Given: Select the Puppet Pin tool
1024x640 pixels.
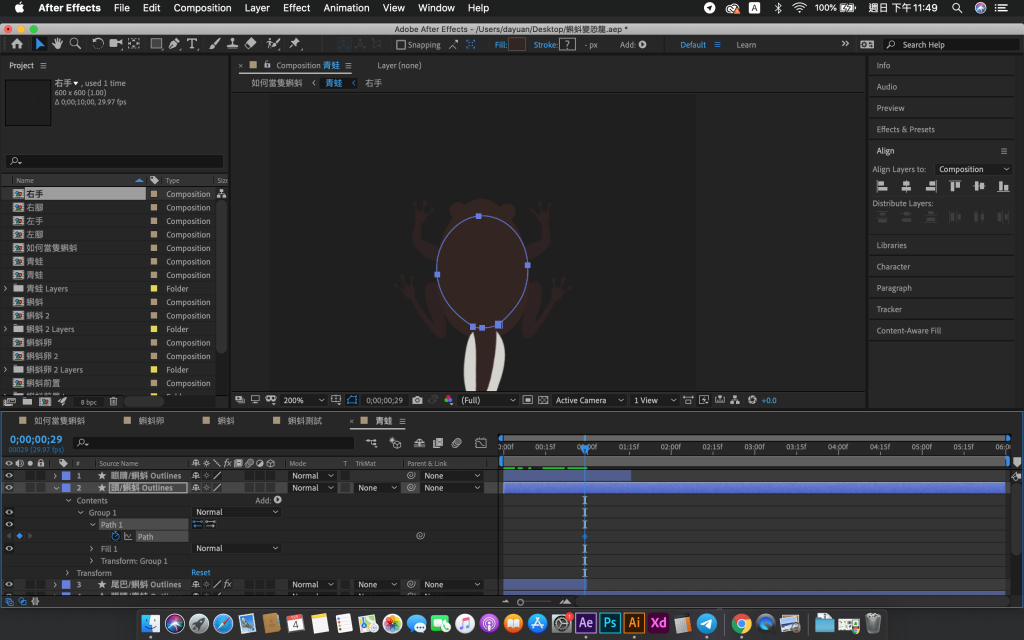Looking at the screenshot, I should [x=295, y=44].
